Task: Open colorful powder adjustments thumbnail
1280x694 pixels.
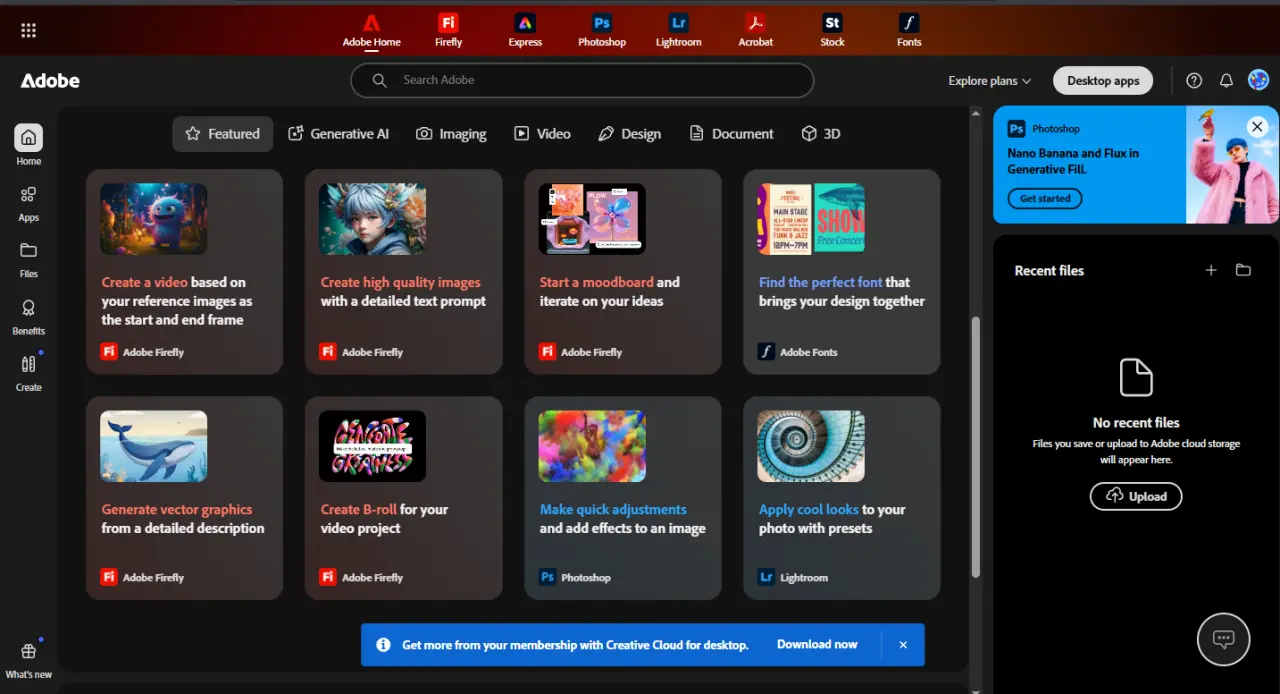Action: 592,446
